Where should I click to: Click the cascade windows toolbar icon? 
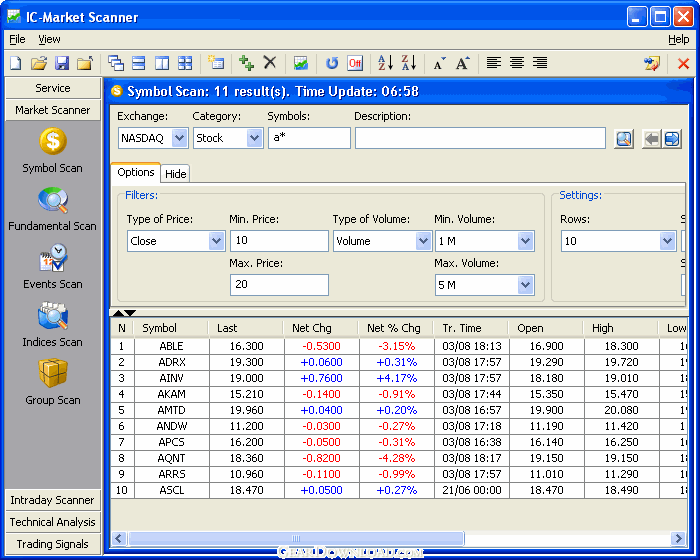tap(116, 63)
